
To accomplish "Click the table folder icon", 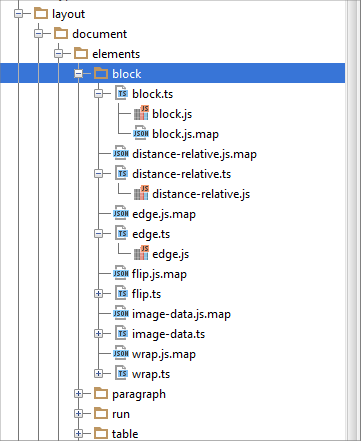I will (x=101, y=434).
